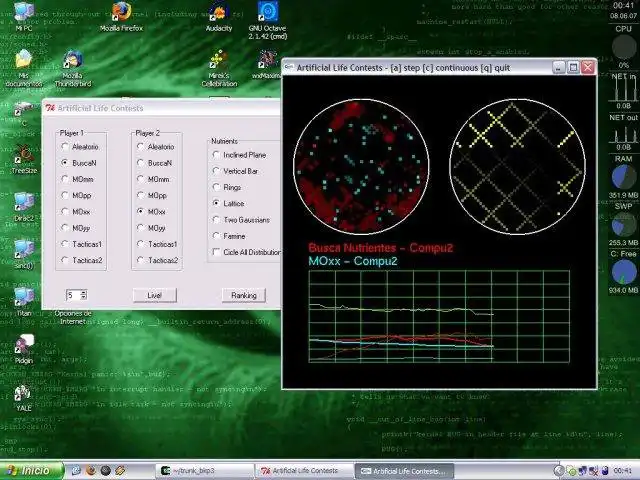The height and width of the screenshot is (480, 640).
Task: Open the YALE desktop shortcut
Action: click(24, 392)
